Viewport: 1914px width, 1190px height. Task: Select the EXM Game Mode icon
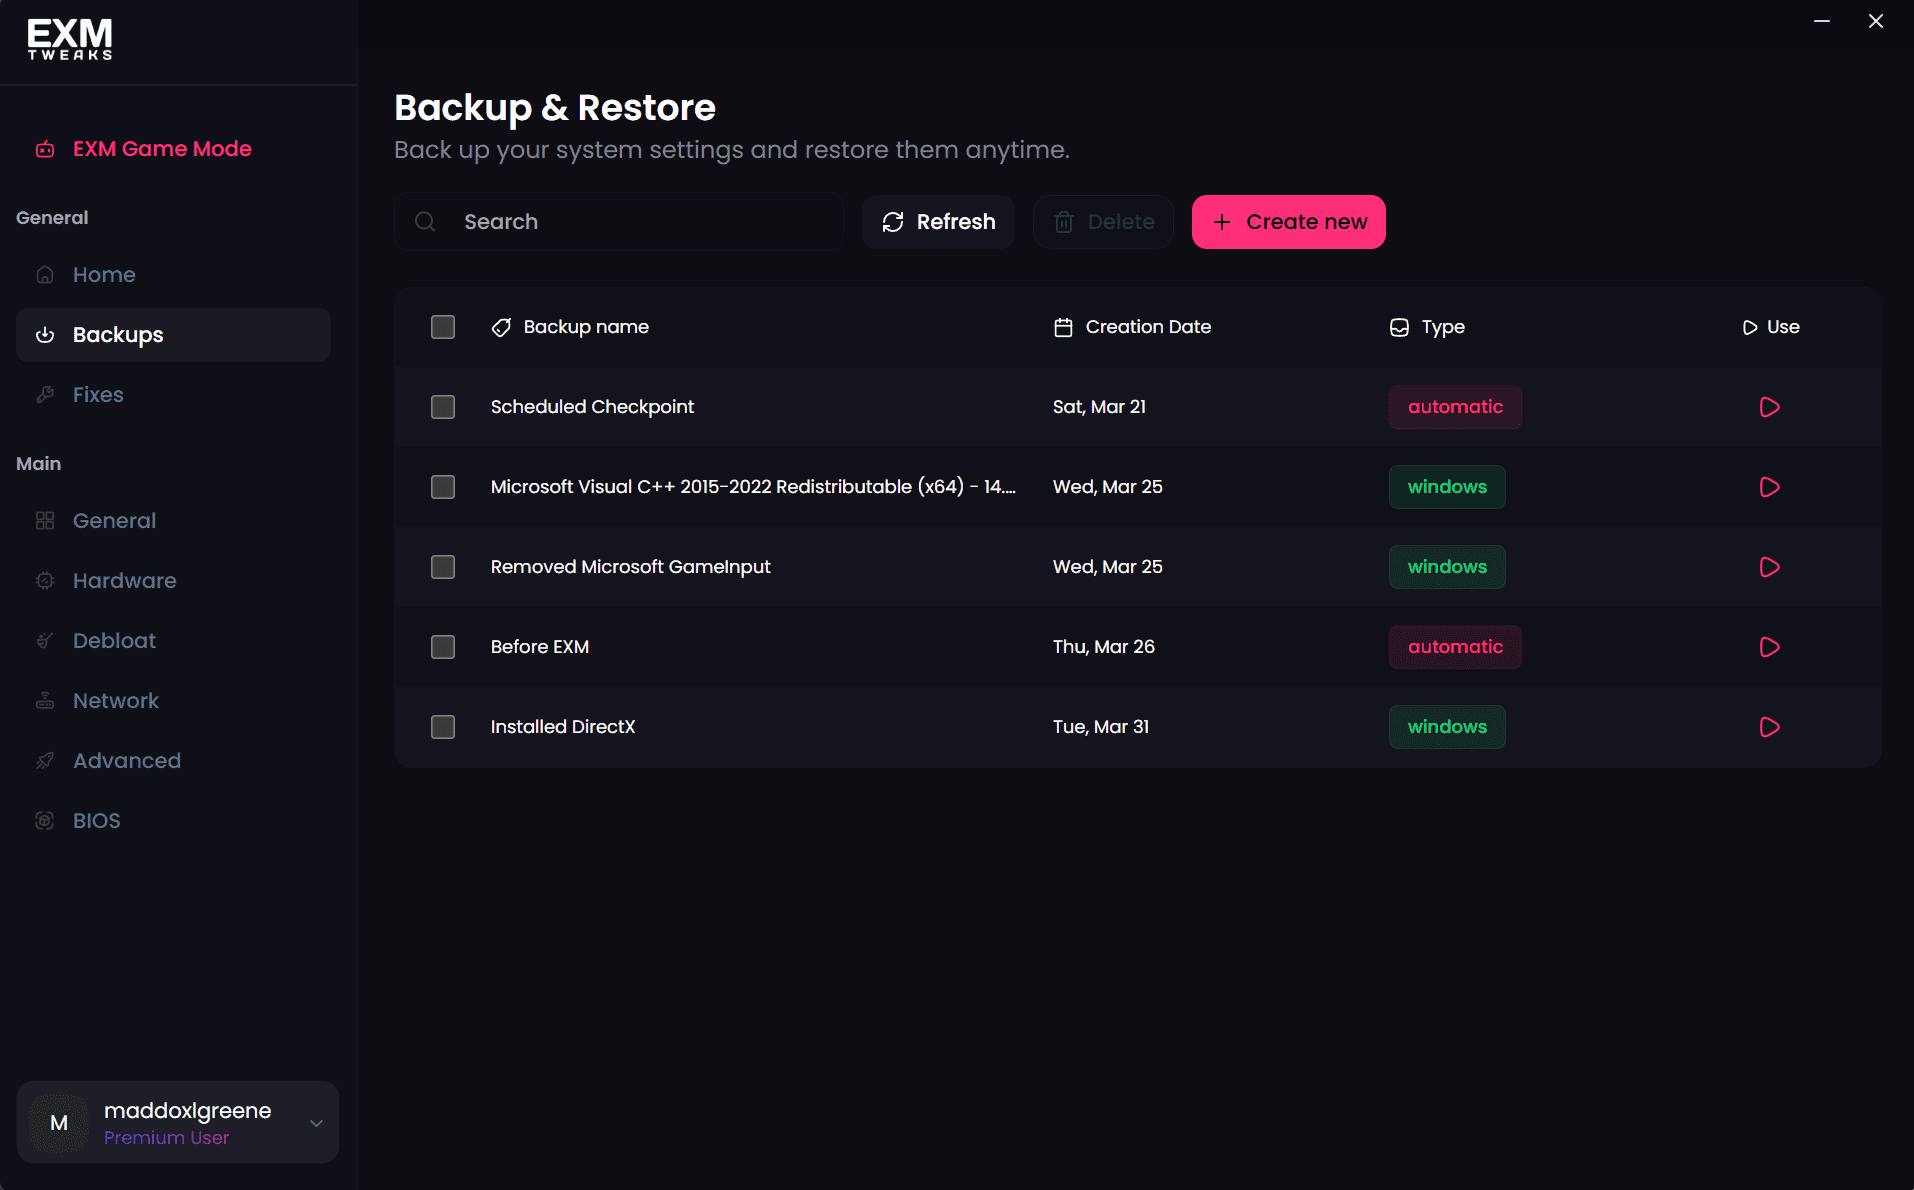click(45, 149)
